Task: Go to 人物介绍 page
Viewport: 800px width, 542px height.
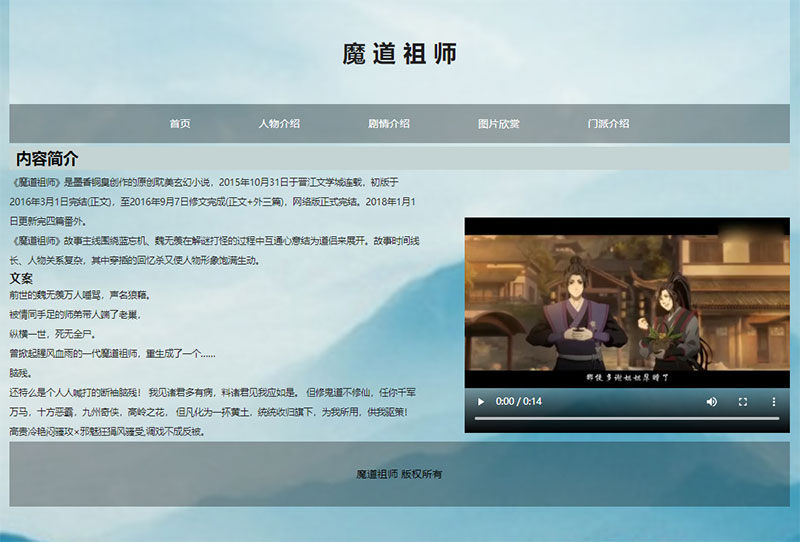Action: coord(279,124)
